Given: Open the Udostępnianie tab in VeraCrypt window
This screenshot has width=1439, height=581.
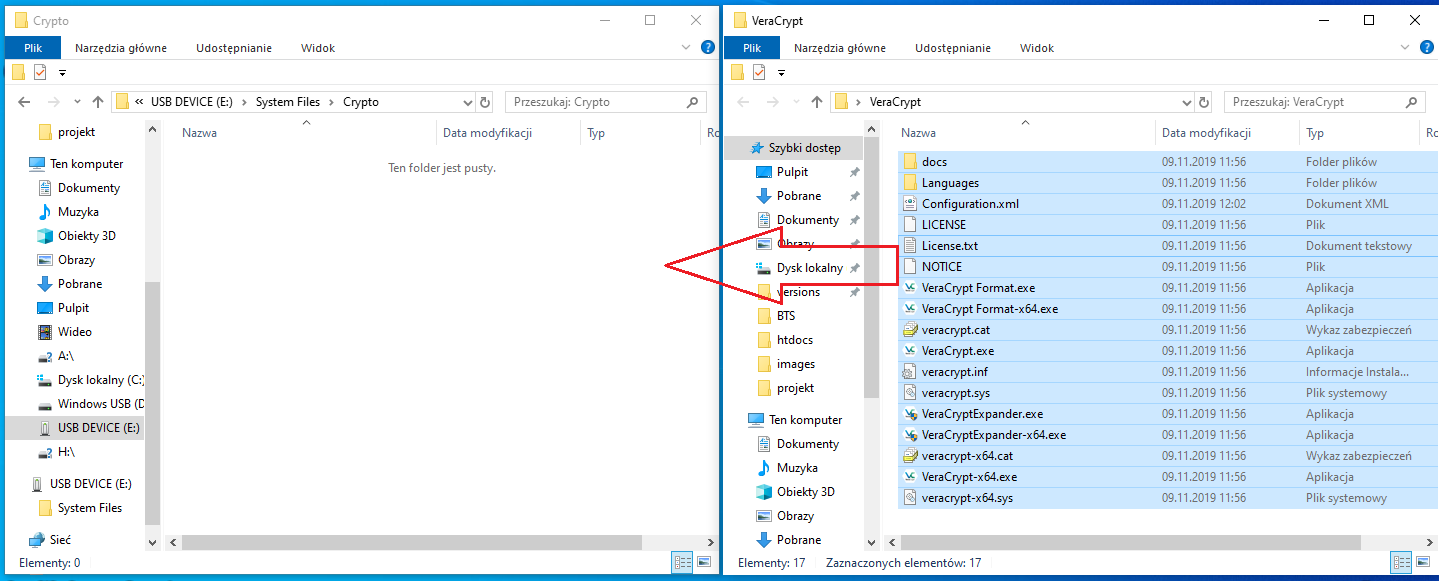Looking at the screenshot, I should coord(952,48).
